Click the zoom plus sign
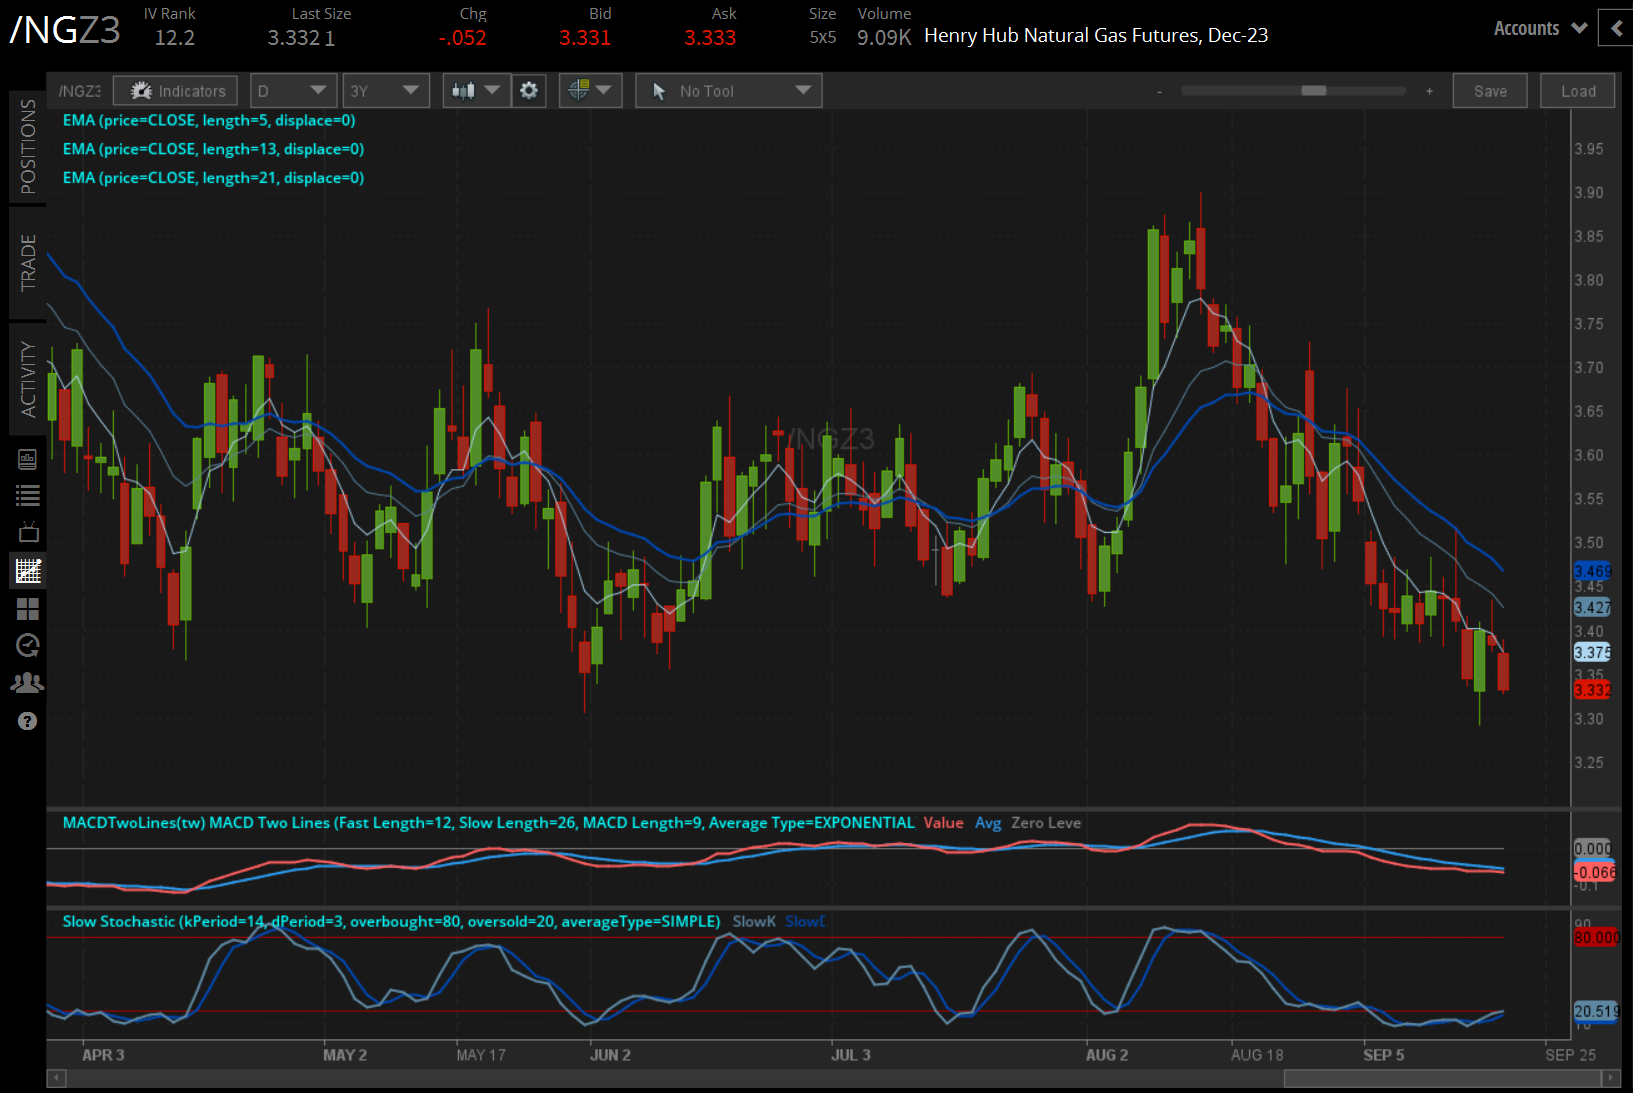Viewport: 1633px width, 1093px height. pos(1429,91)
